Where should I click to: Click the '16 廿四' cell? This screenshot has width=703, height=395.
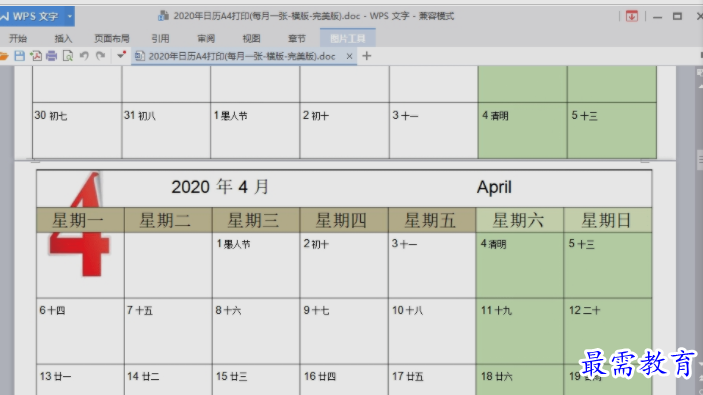(x=344, y=380)
